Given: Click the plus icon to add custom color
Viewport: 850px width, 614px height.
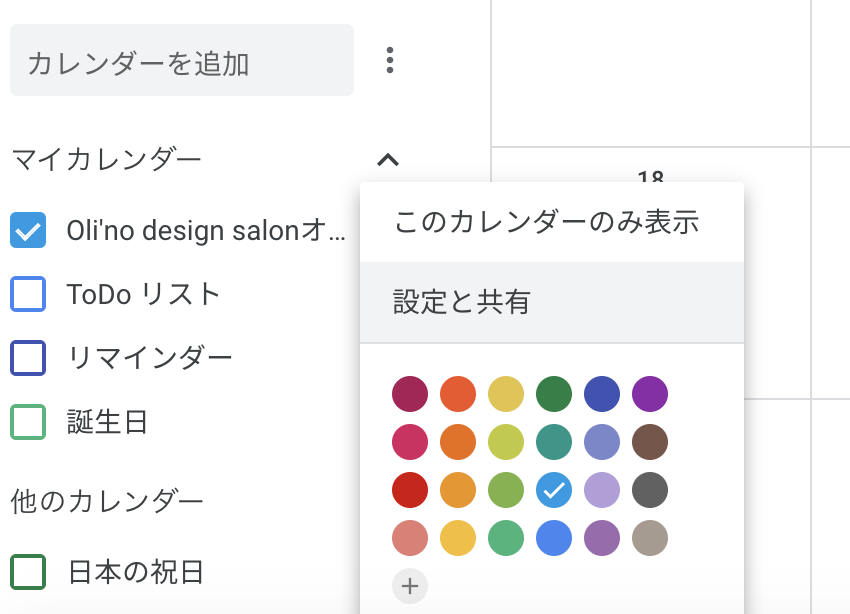Looking at the screenshot, I should pos(410,586).
